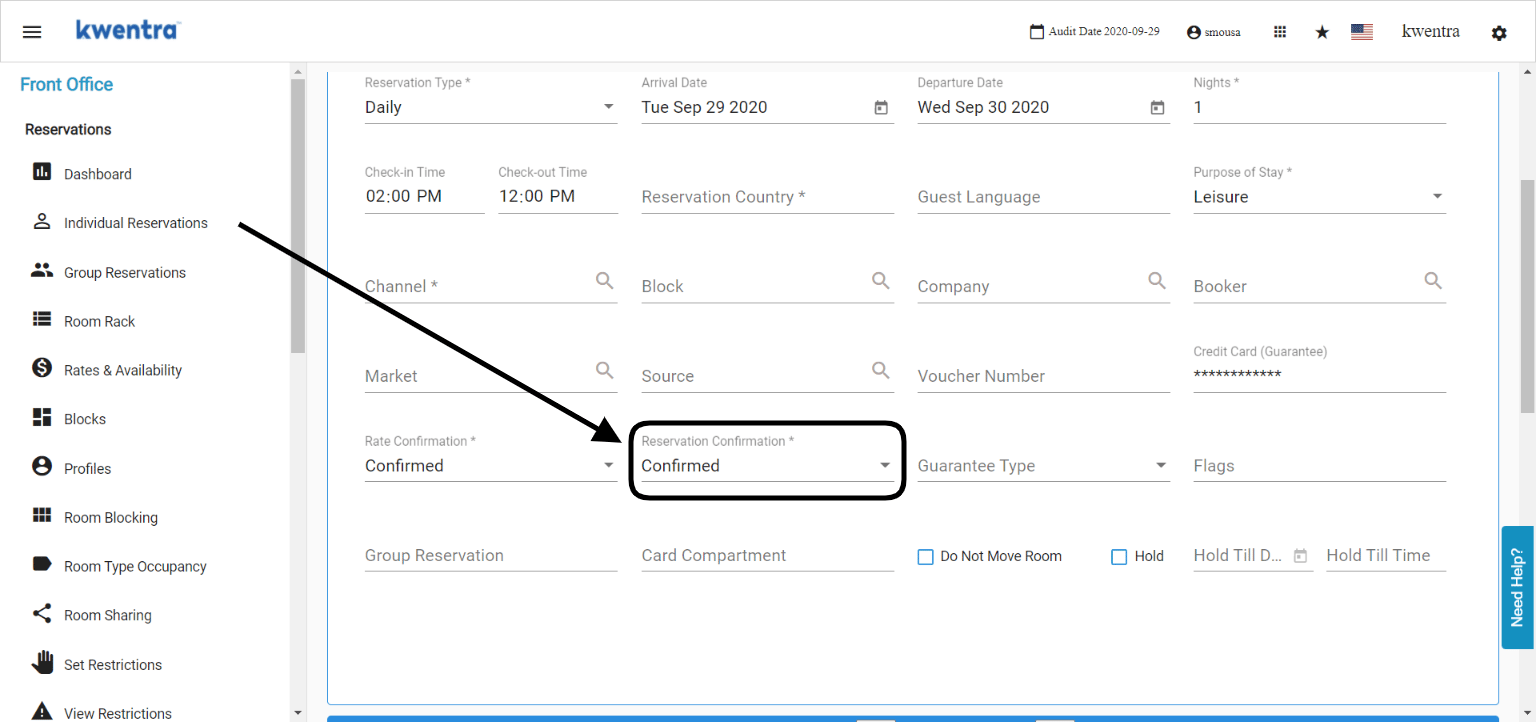1536x722 pixels.
Task: Open the Hold Till Date calendar icon
Action: pos(1300,556)
